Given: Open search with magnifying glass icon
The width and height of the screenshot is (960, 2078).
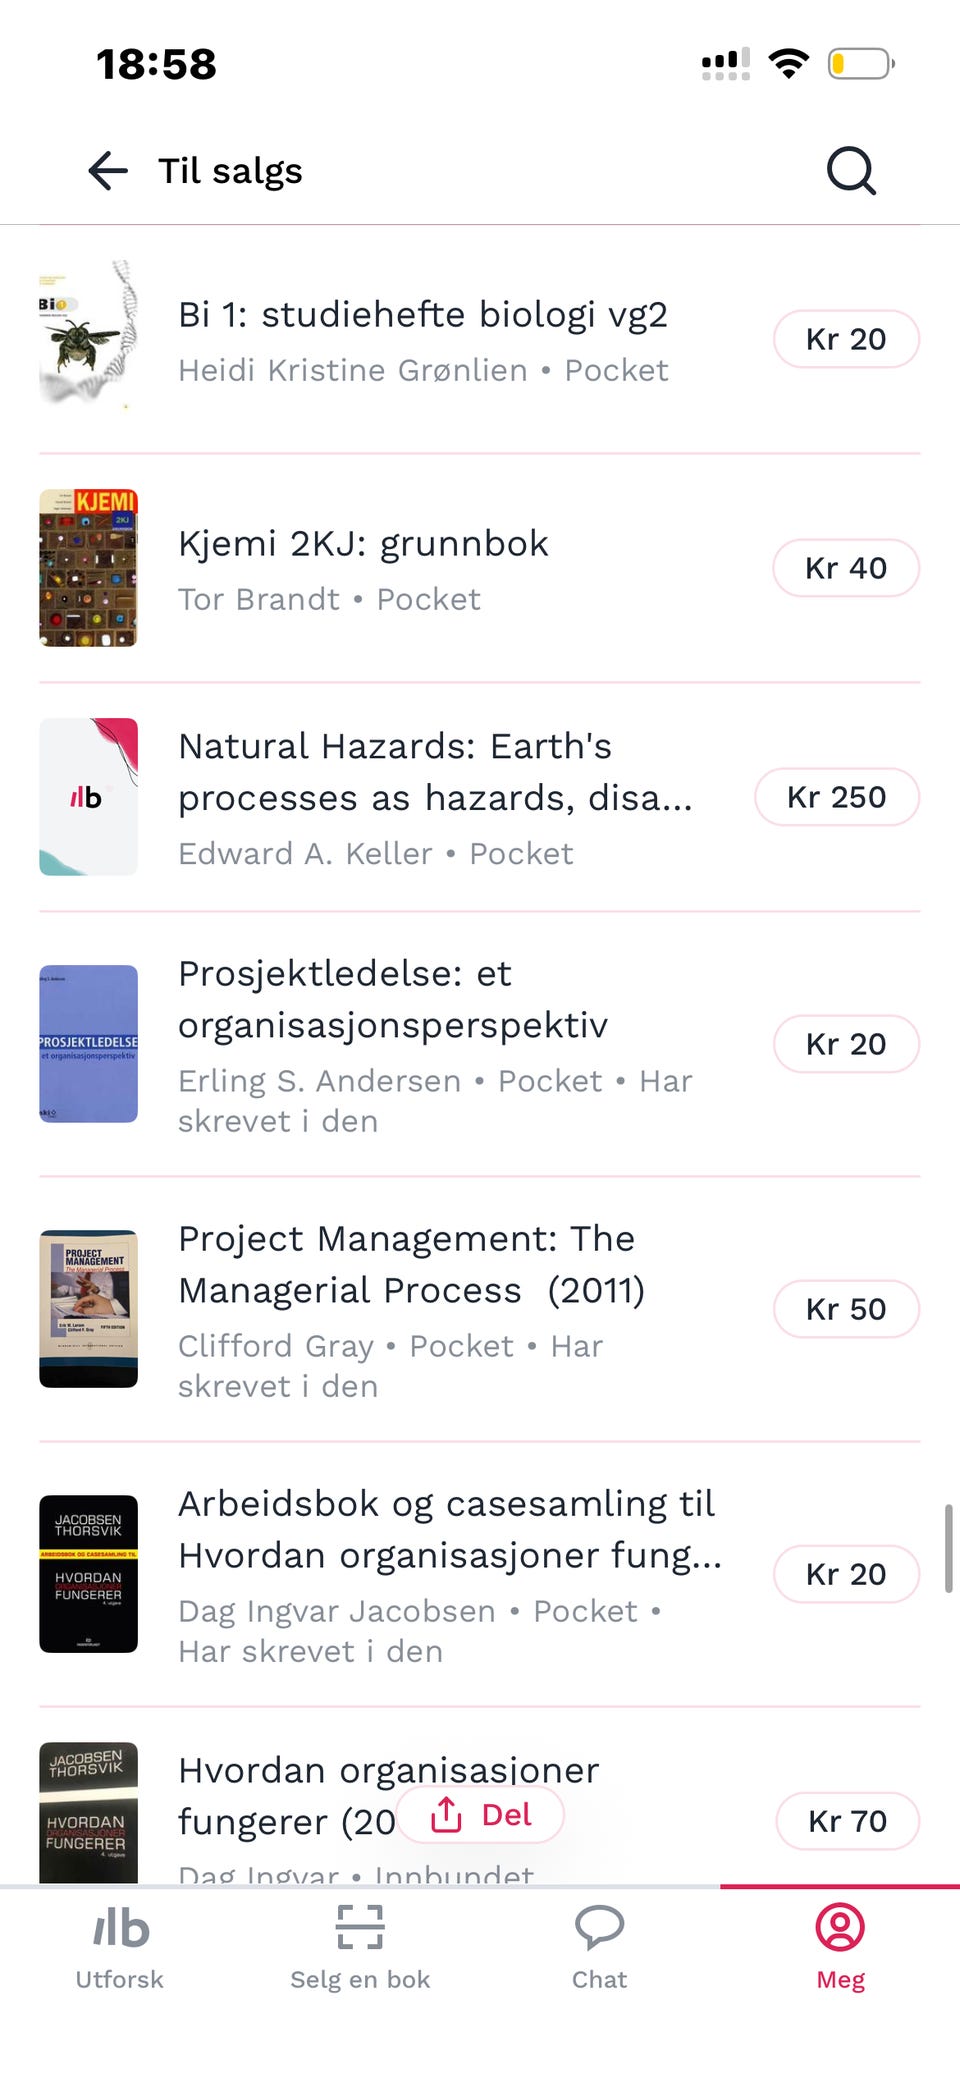Looking at the screenshot, I should pyautogui.click(x=851, y=171).
